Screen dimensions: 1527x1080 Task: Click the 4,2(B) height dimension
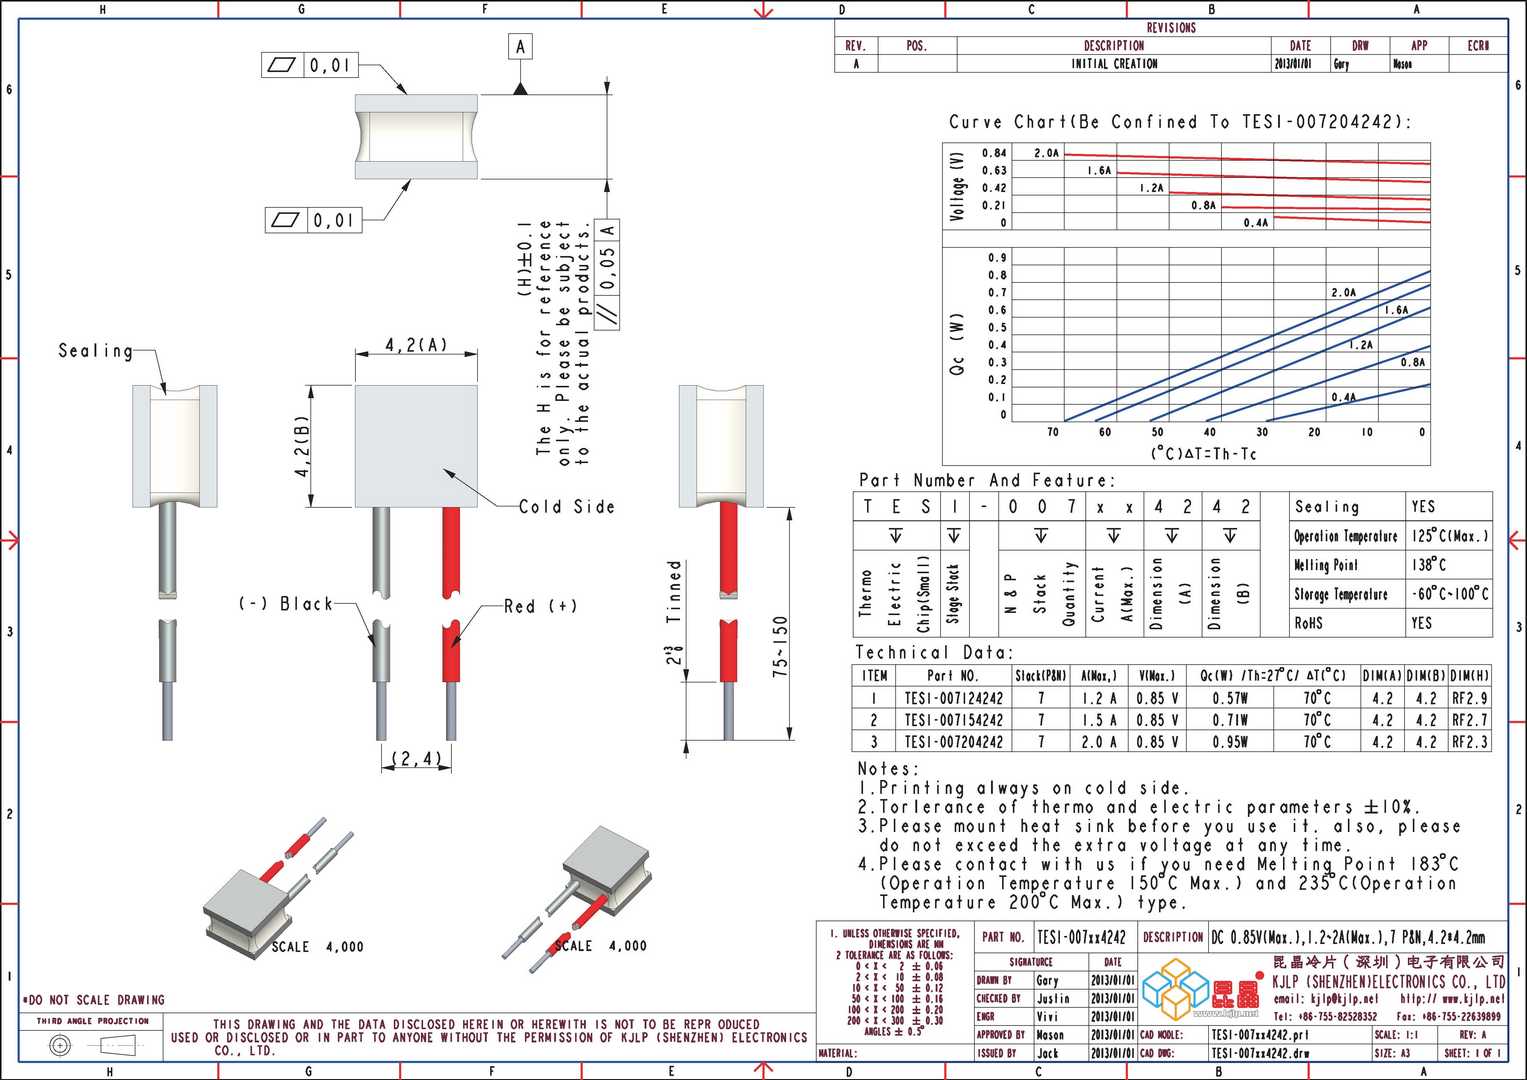pos(302,446)
